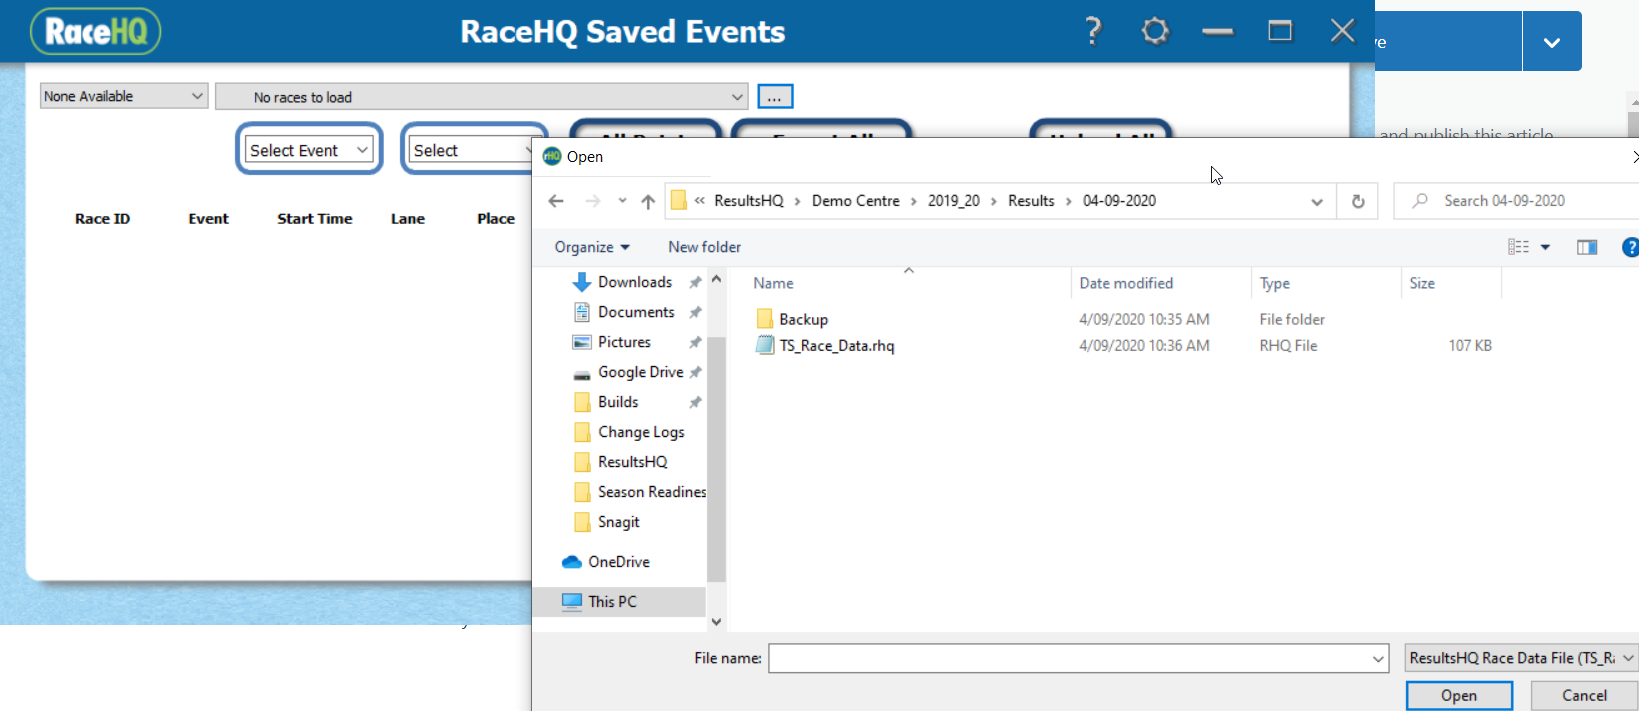Click 2019_20 in the breadcrumb path

[954, 201]
